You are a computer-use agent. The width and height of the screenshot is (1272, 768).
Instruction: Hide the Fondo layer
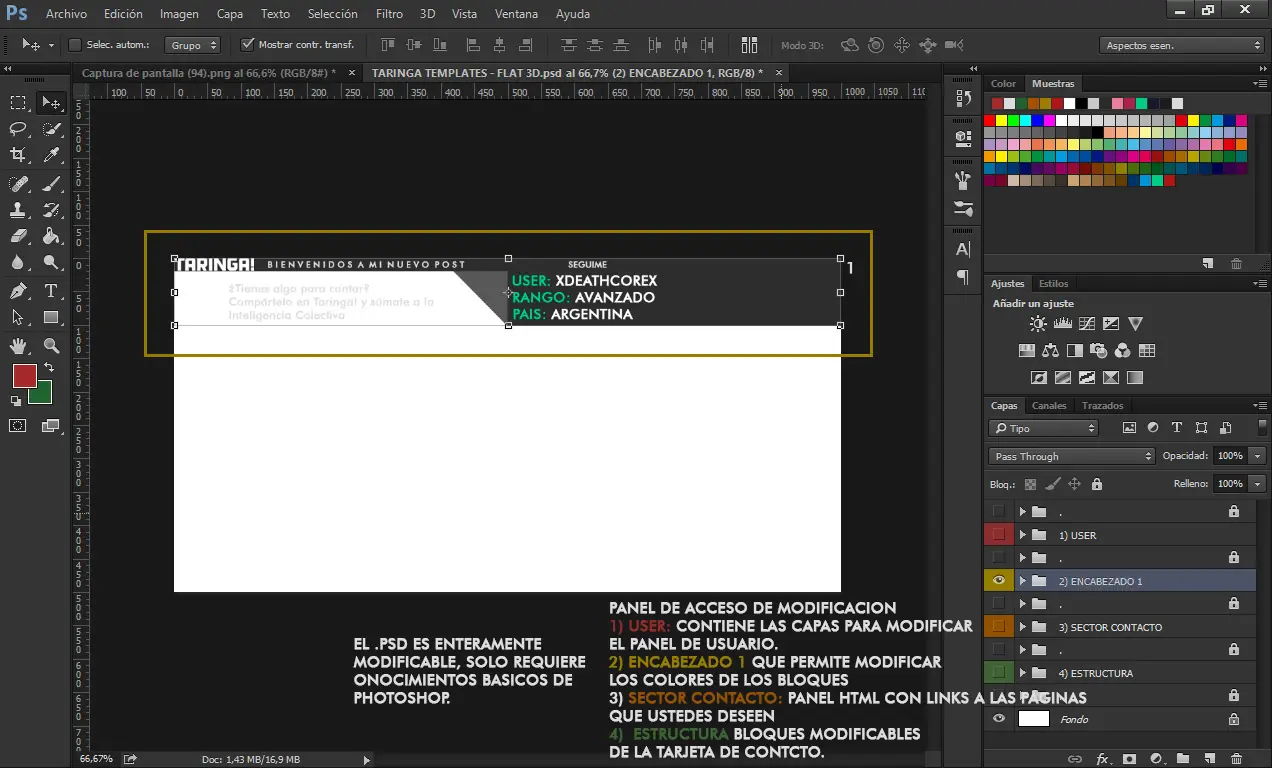tap(998, 719)
